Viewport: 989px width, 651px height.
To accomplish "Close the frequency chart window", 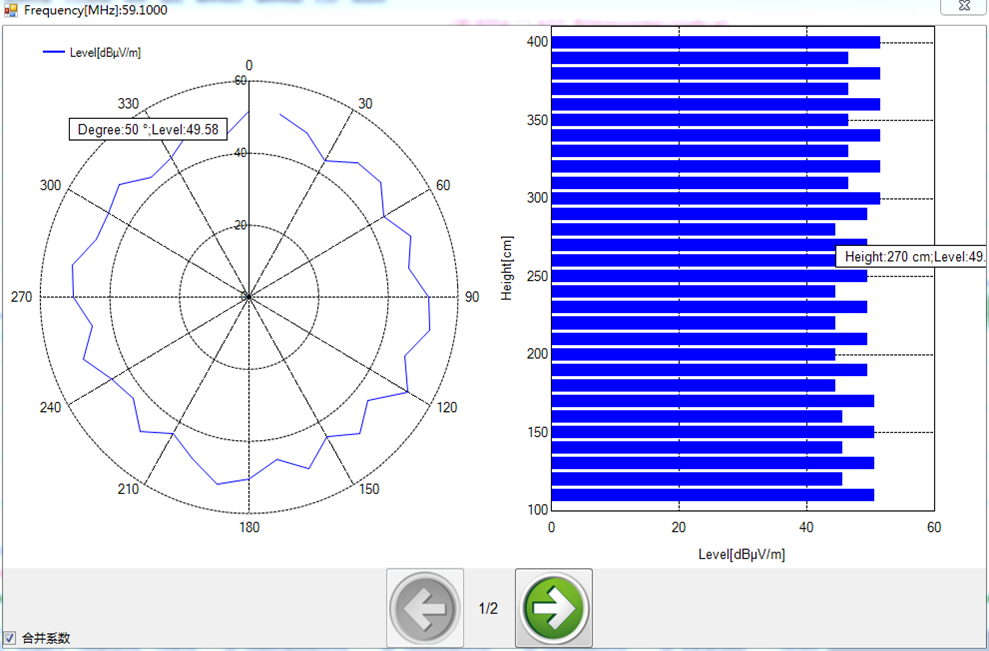I will (x=964, y=6).
